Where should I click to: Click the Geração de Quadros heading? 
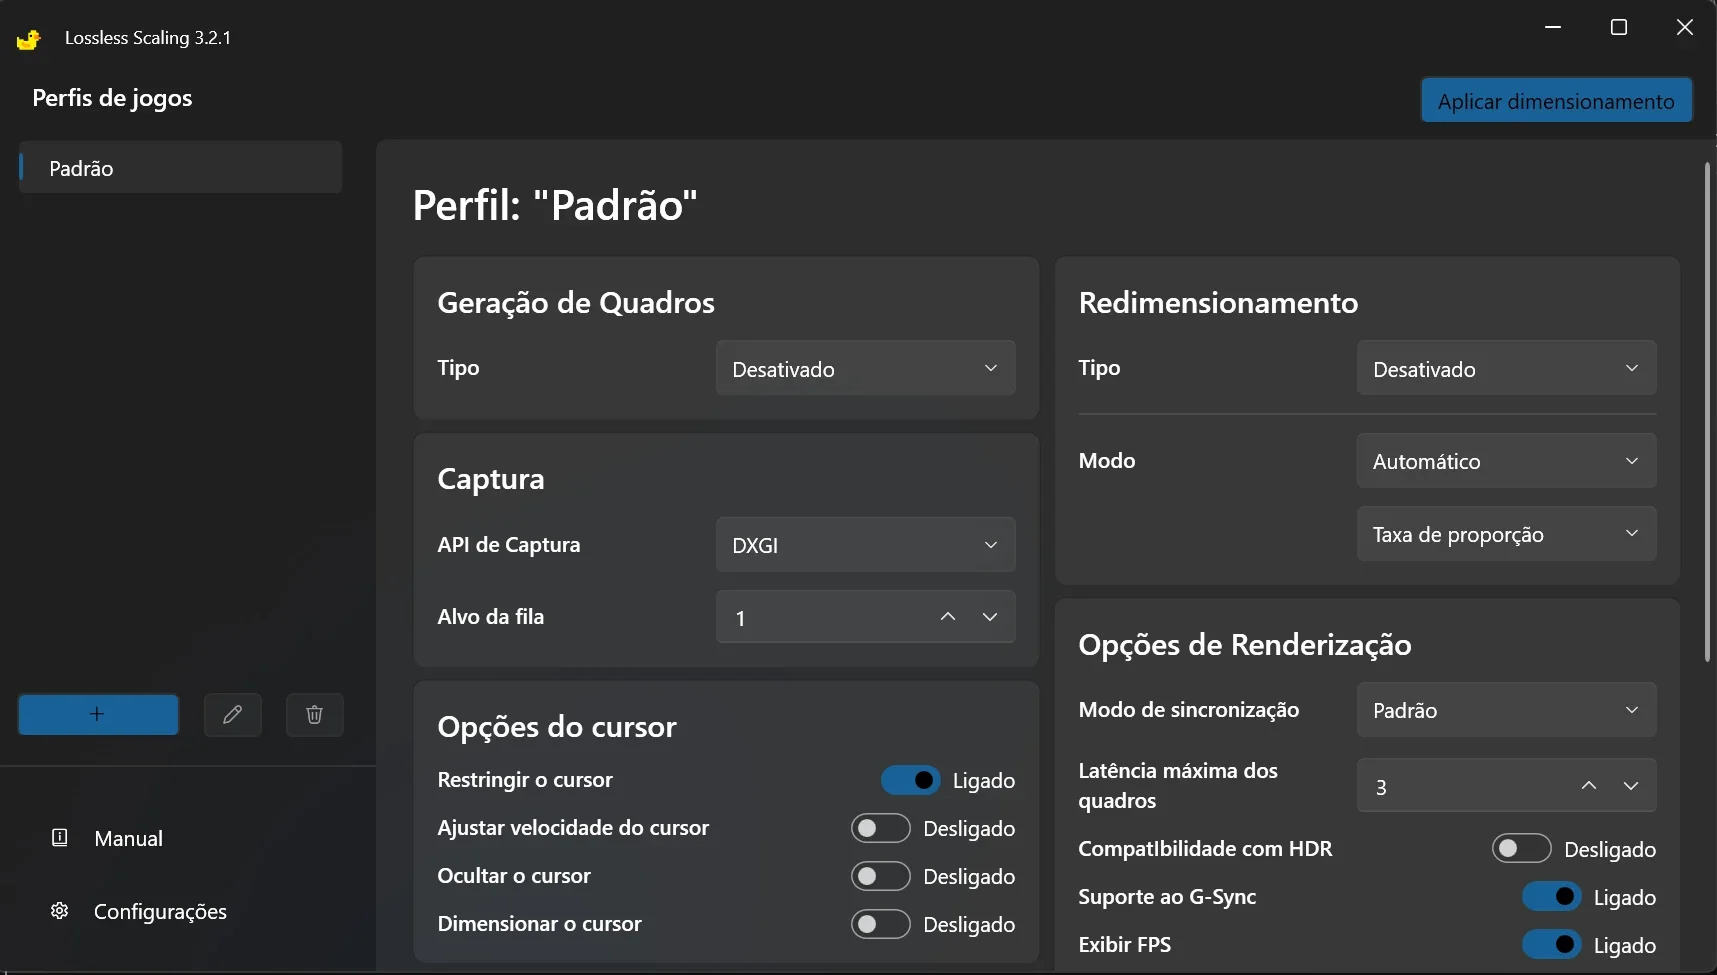pyautogui.click(x=576, y=303)
